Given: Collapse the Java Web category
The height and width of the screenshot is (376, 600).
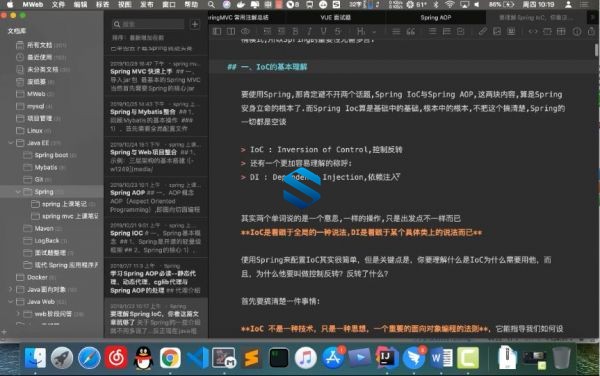Looking at the screenshot, I should pos(10,301).
